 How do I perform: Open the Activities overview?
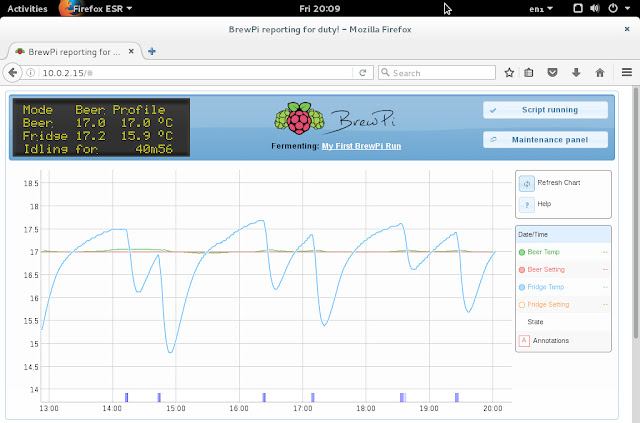[x=27, y=9]
